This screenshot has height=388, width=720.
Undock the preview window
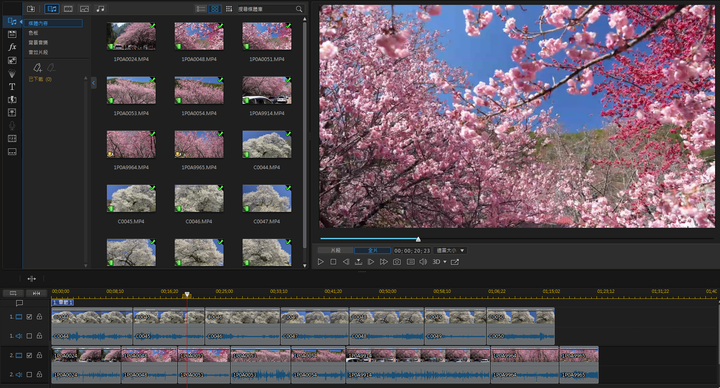(455, 262)
